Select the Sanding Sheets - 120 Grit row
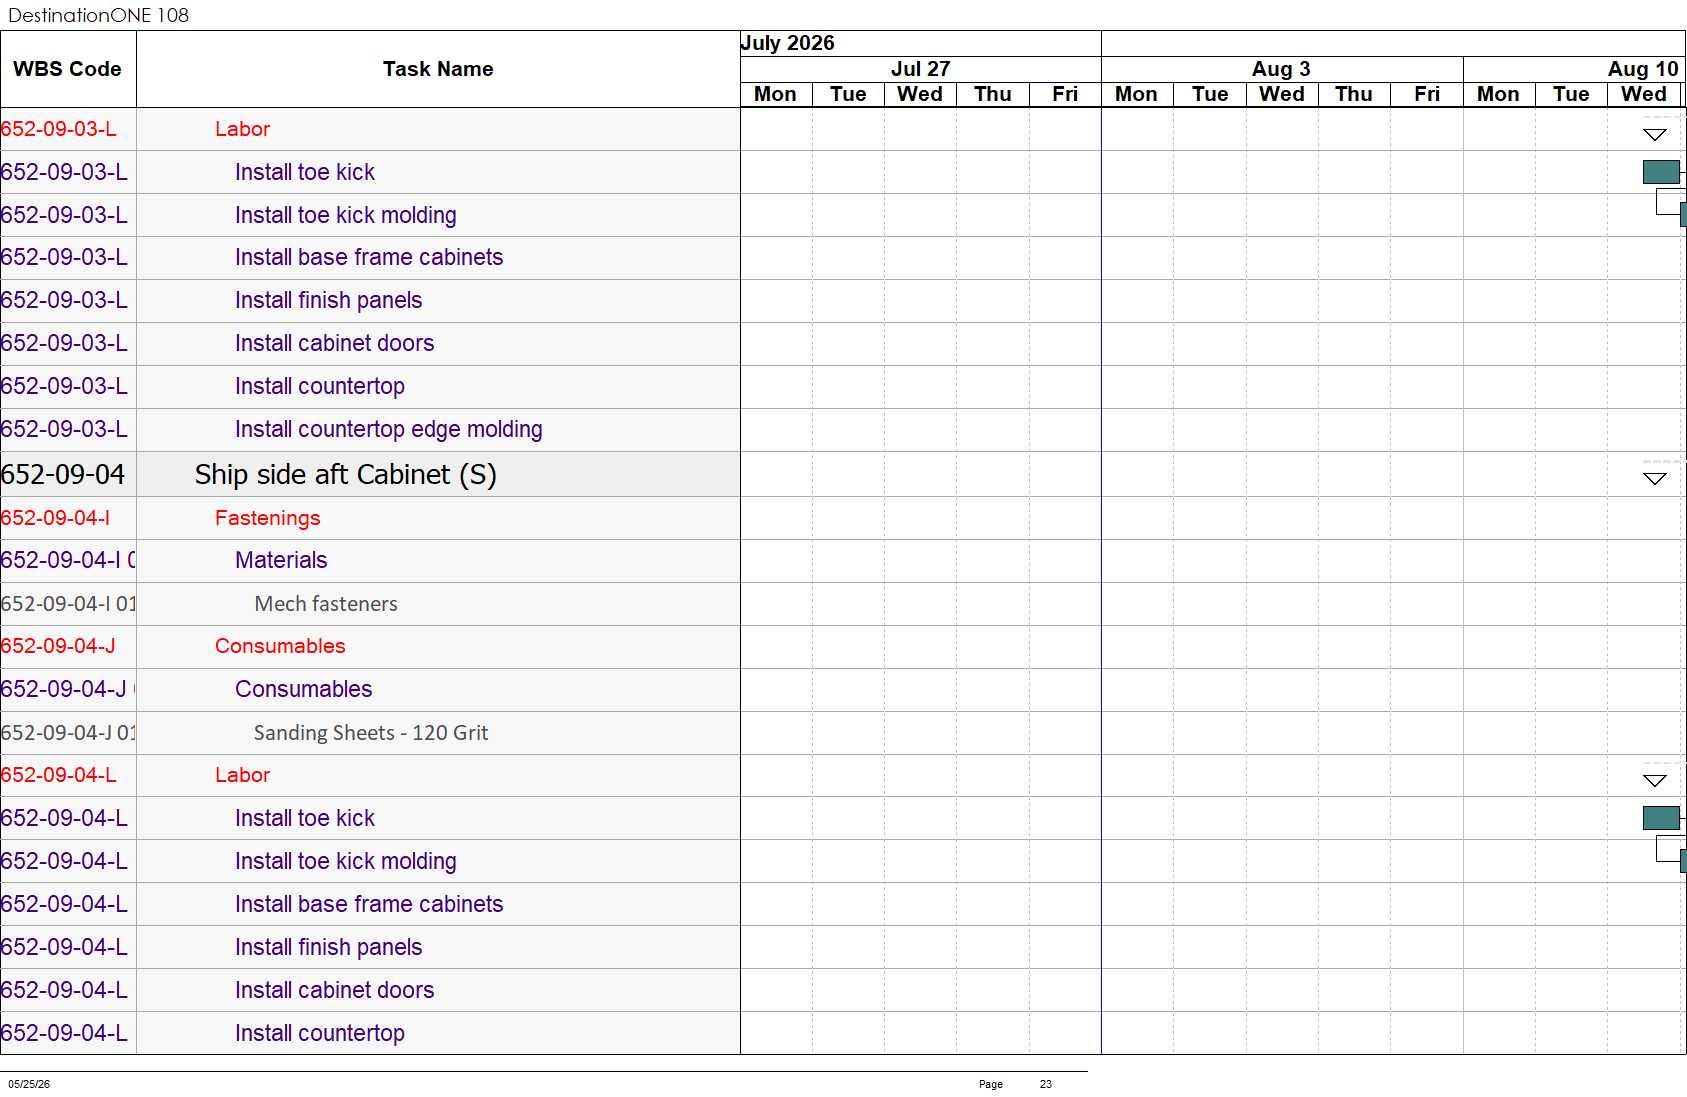This screenshot has width=1687, height=1097. (x=371, y=733)
